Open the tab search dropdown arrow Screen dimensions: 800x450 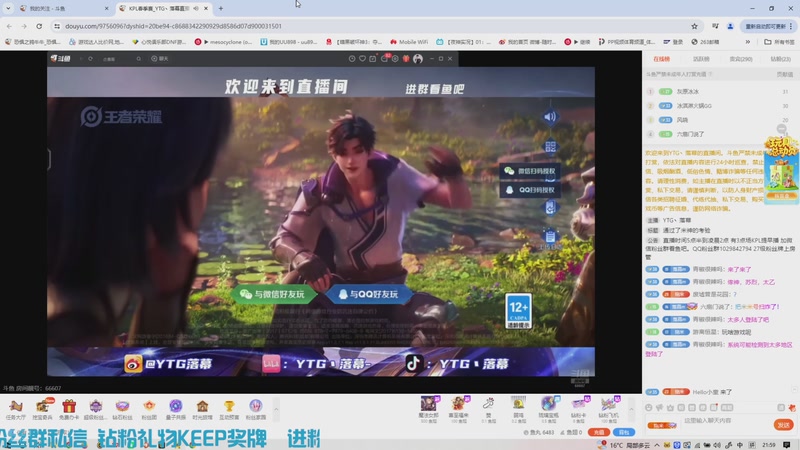(8, 8)
